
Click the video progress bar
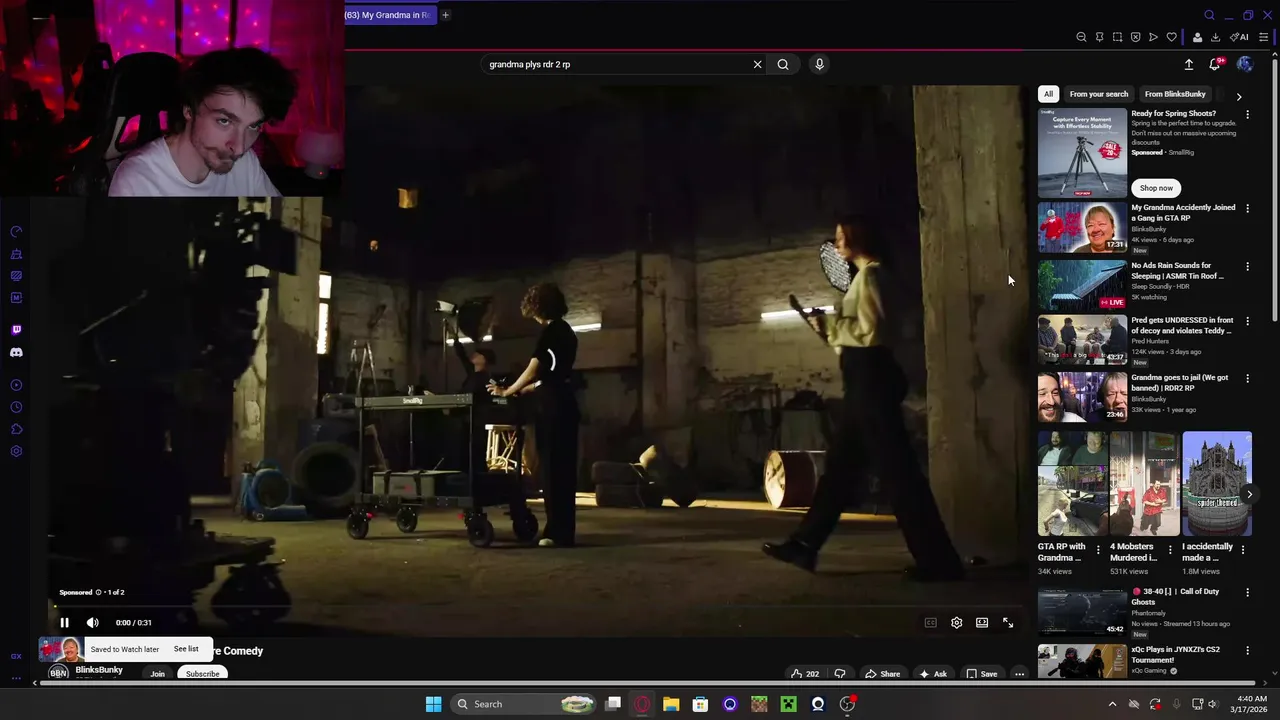538,605
